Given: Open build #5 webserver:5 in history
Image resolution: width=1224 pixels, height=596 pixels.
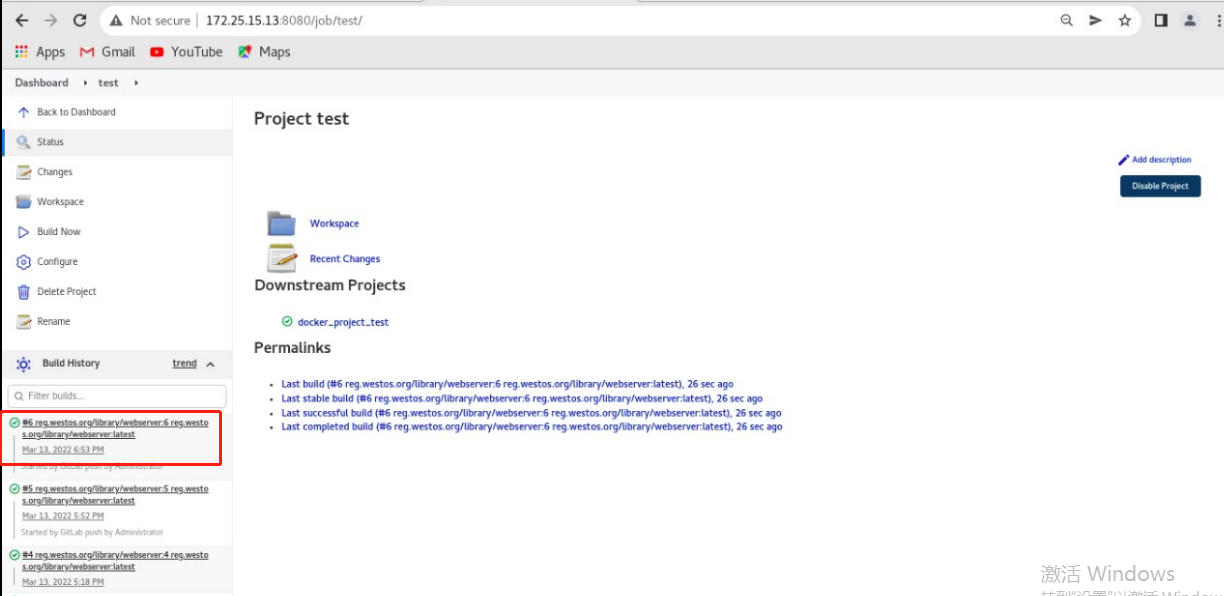Looking at the screenshot, I should click(115, 495).
